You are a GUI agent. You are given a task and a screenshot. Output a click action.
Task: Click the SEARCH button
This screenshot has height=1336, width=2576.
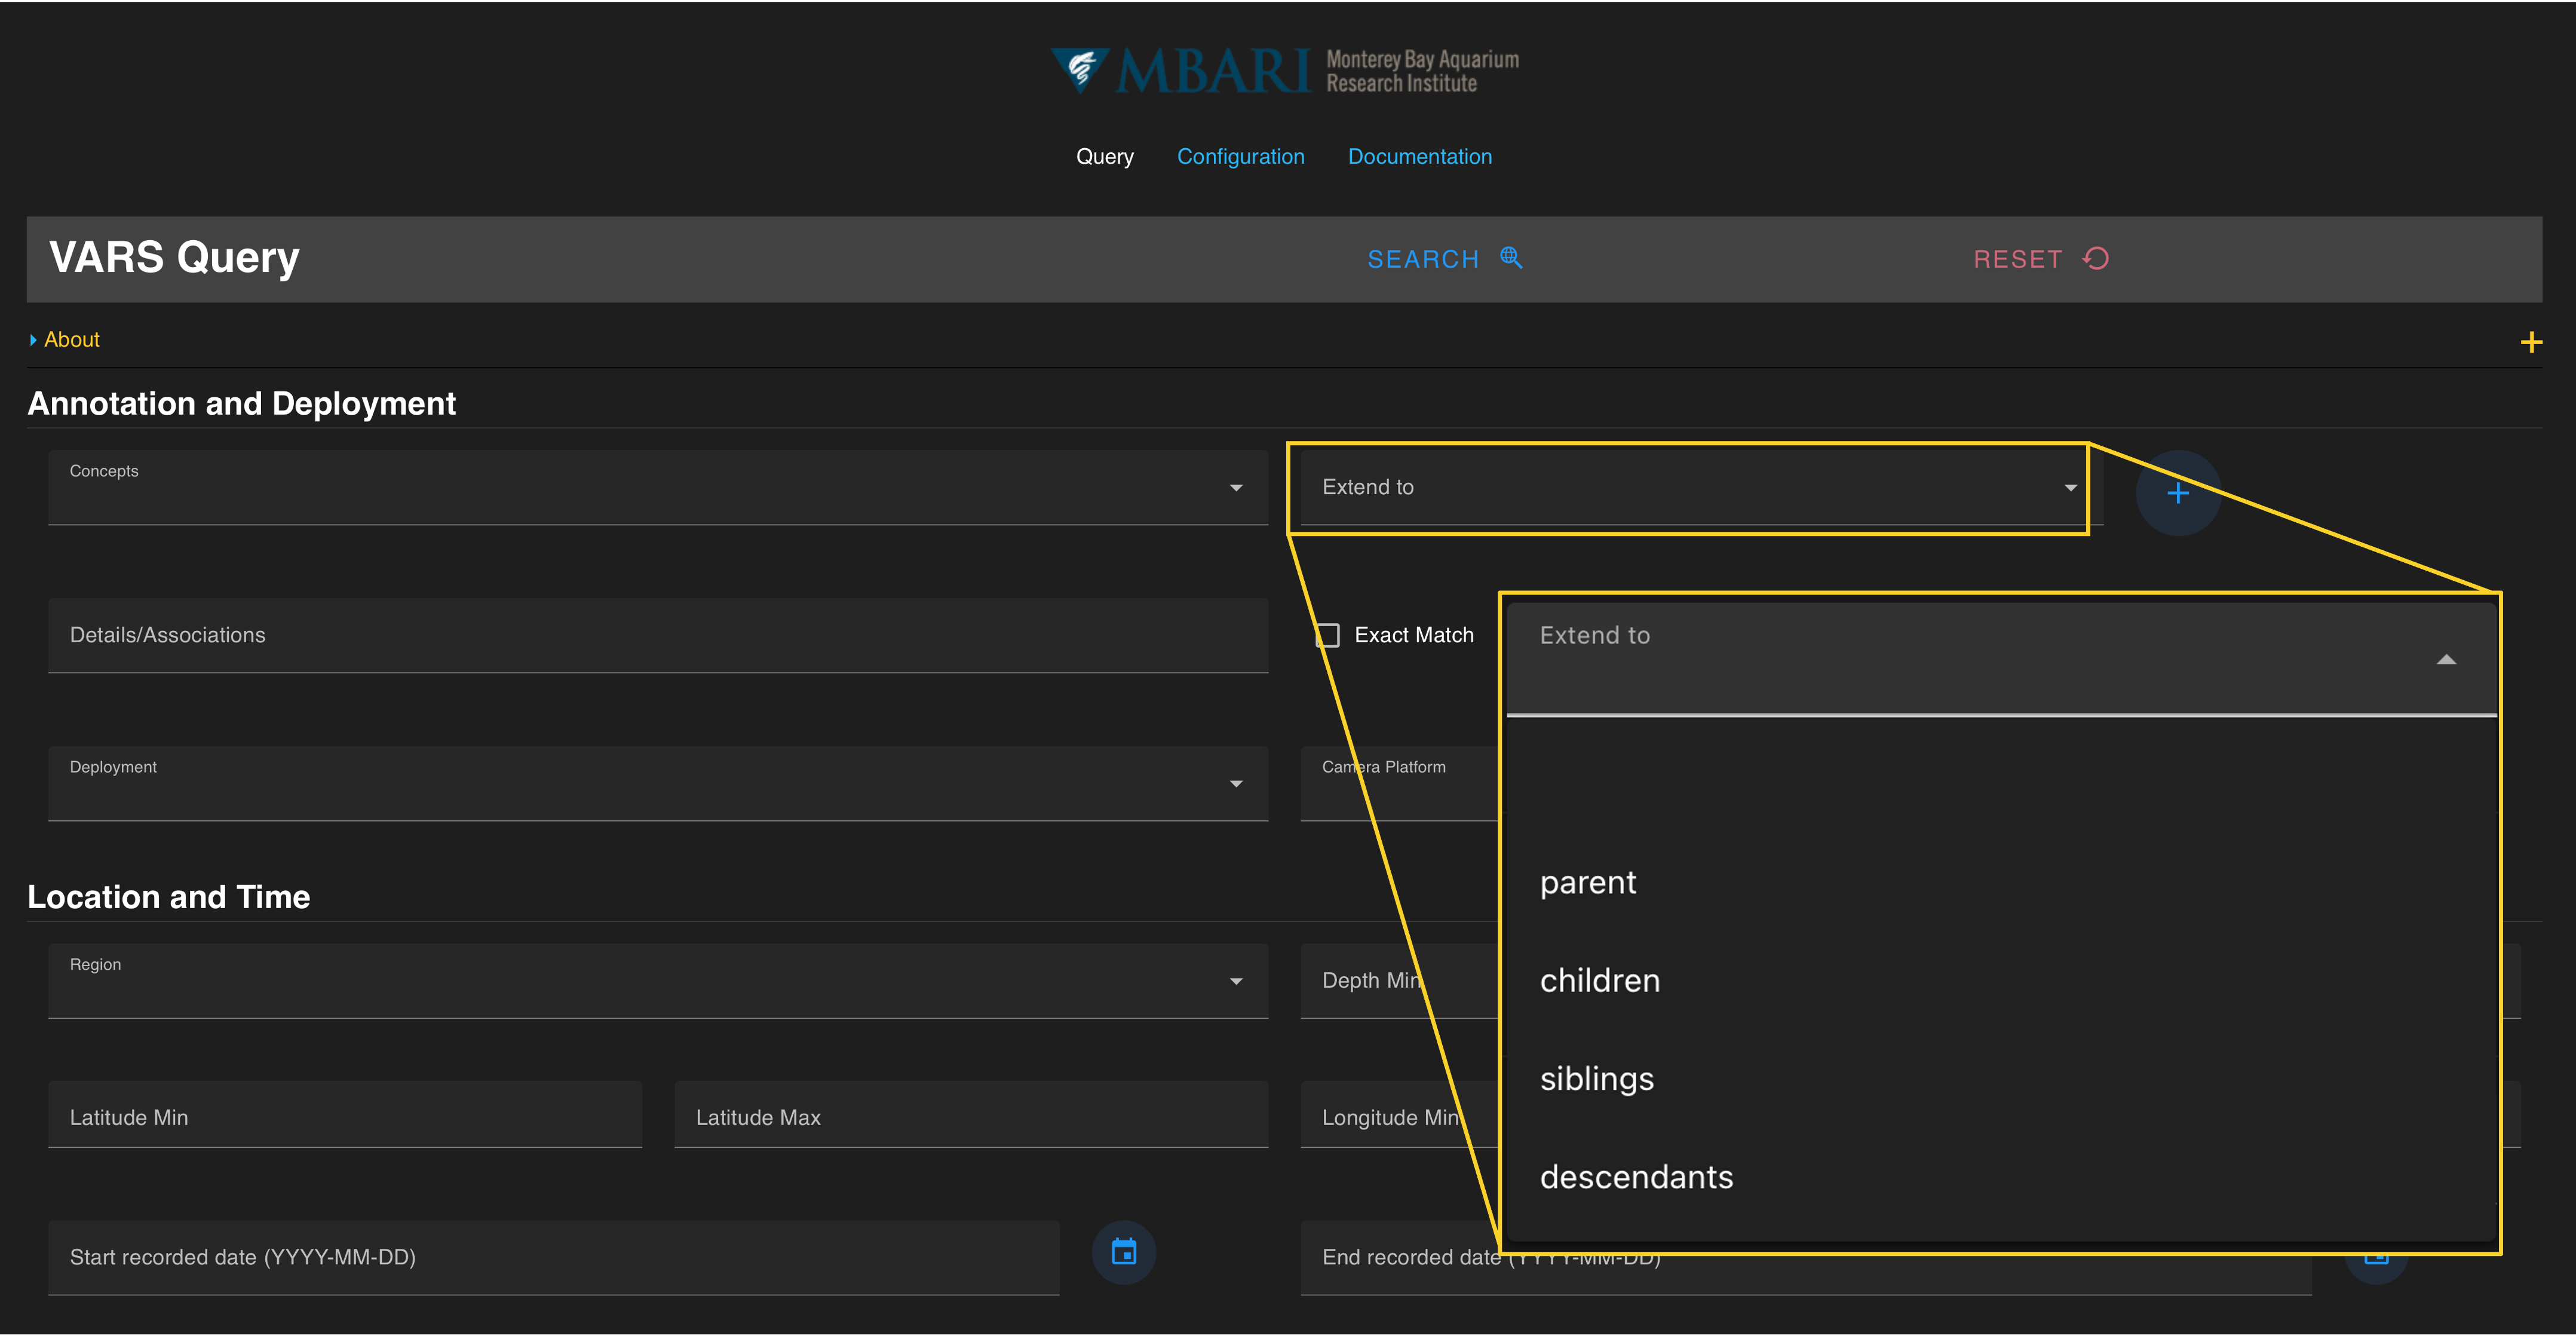1422,259
